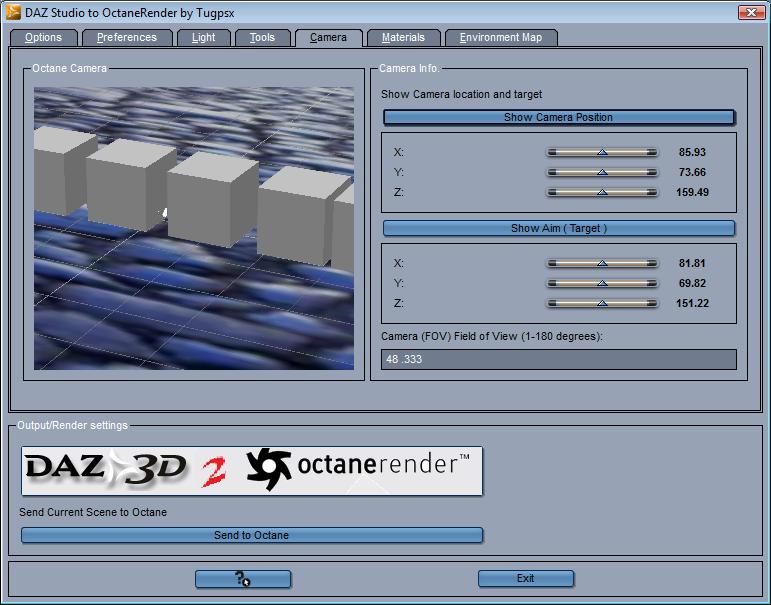Switch to the Materials tab

[x=403, y=38]
